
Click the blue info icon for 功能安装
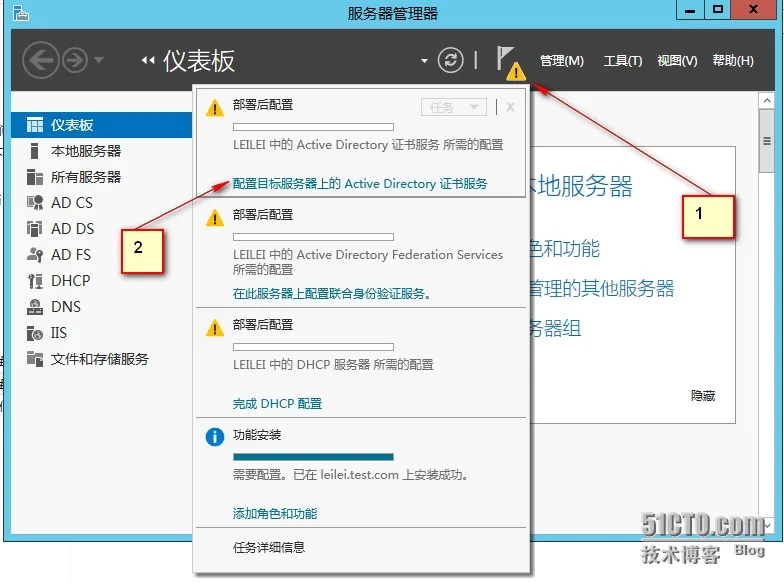pyautogui.click(x=215, y=437)
